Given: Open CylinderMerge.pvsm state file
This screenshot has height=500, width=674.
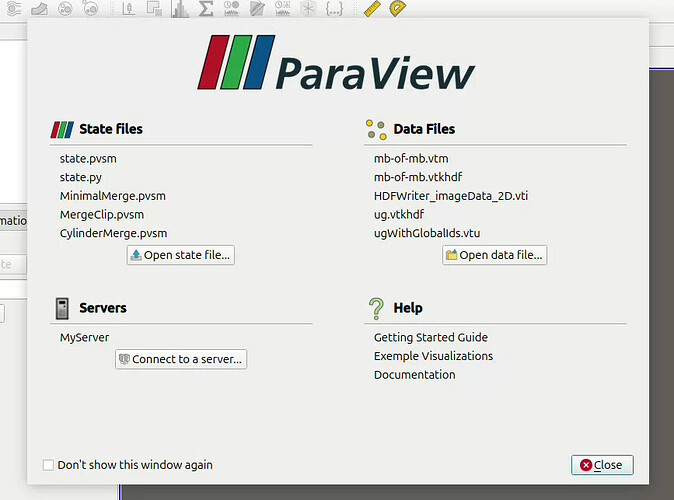Looking at the screenshot, I should point(113,233).
